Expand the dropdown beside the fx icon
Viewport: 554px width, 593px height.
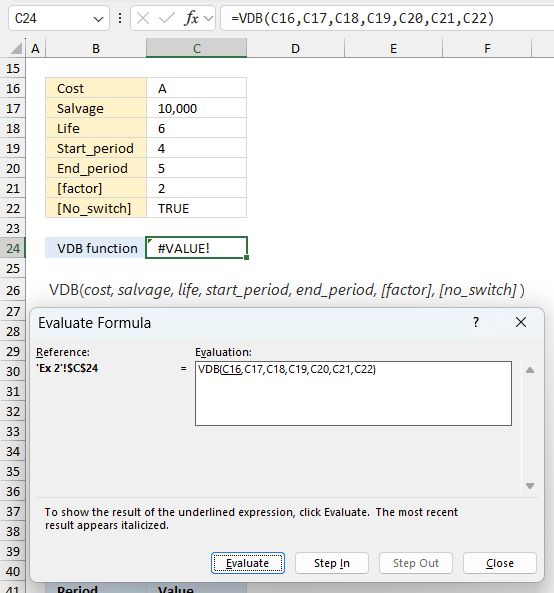point(208,18)
